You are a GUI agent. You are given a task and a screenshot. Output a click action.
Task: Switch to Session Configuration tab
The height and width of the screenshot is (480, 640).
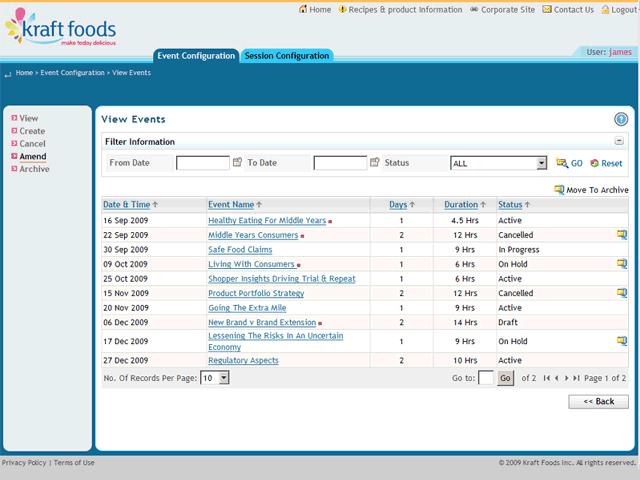click(287, 56)
